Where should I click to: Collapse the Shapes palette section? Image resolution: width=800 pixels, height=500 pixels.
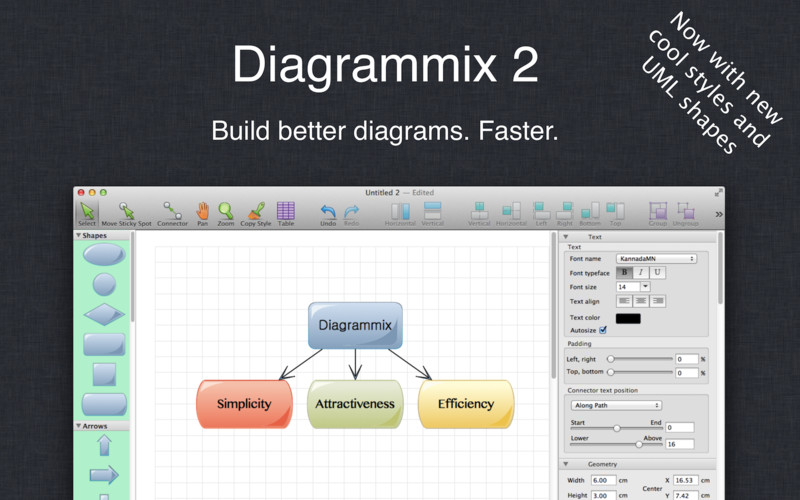tap(79, 235)
